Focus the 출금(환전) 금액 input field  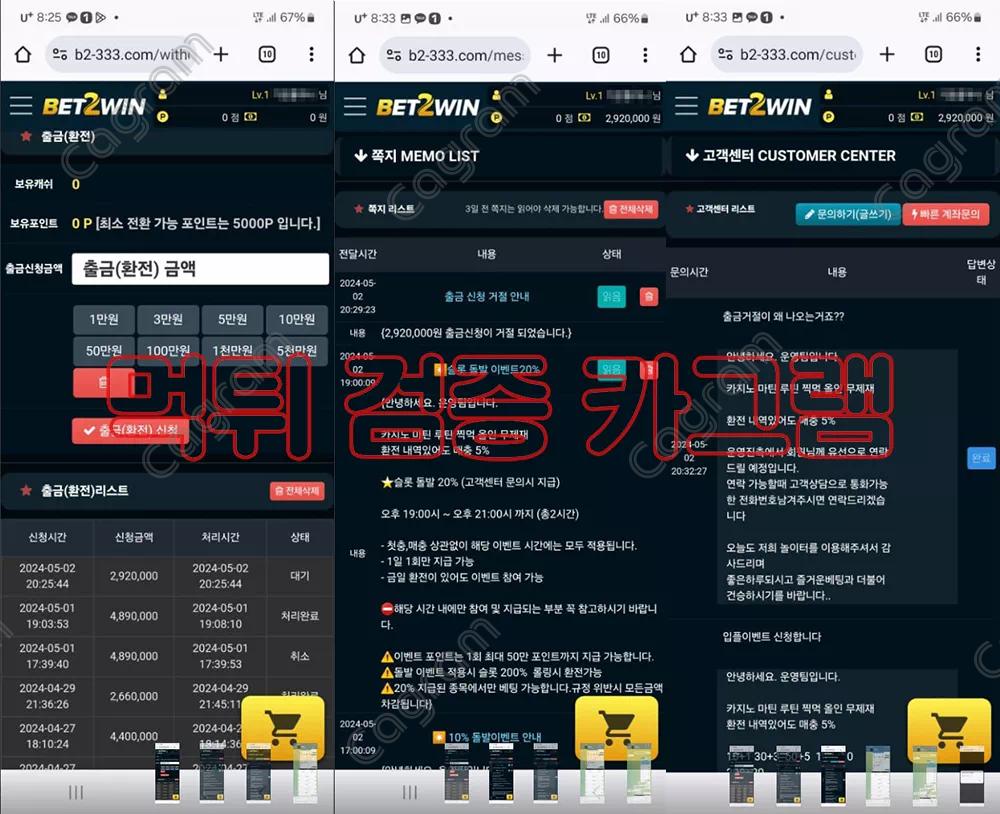200,269
